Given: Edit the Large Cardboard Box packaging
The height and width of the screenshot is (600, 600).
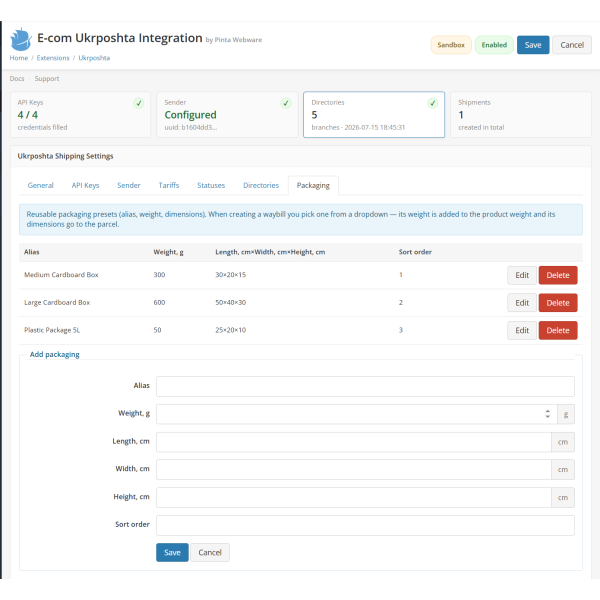Looking at the screenshot, I should pos(522,303).
